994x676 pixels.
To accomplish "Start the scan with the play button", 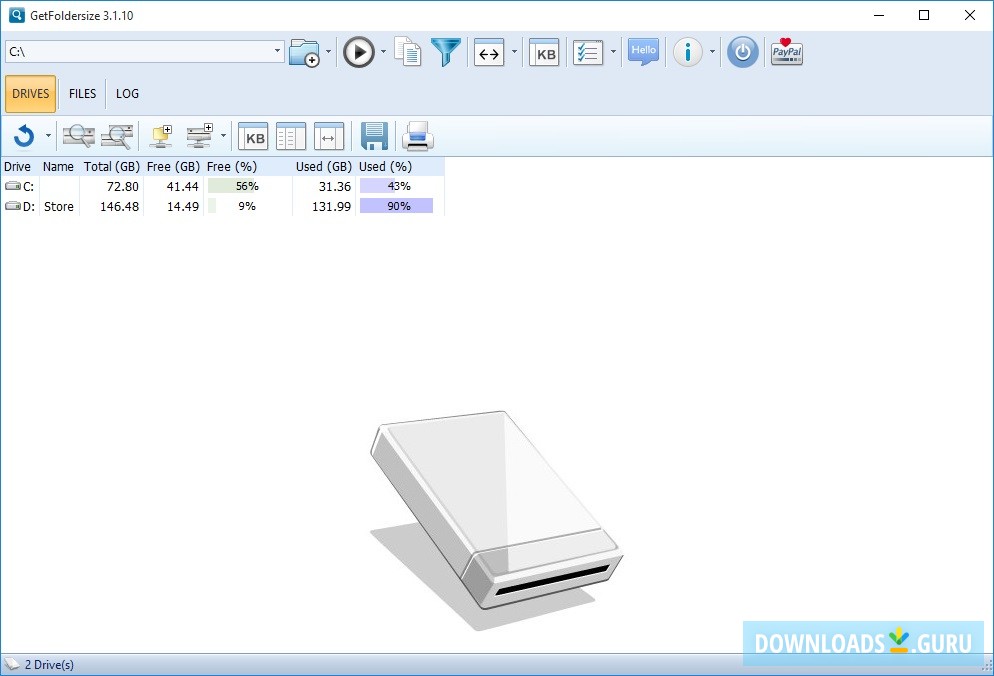I will coord(358,52).
